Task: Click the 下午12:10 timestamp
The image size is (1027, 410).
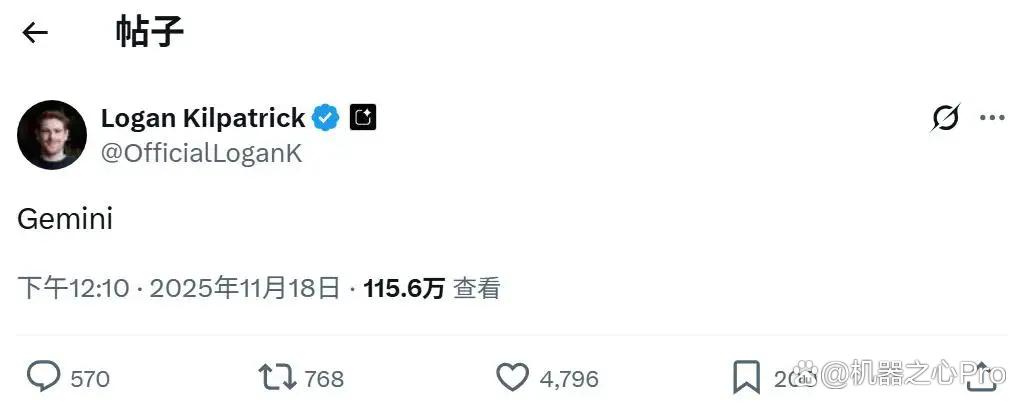Action: click(x=73, y=288)
